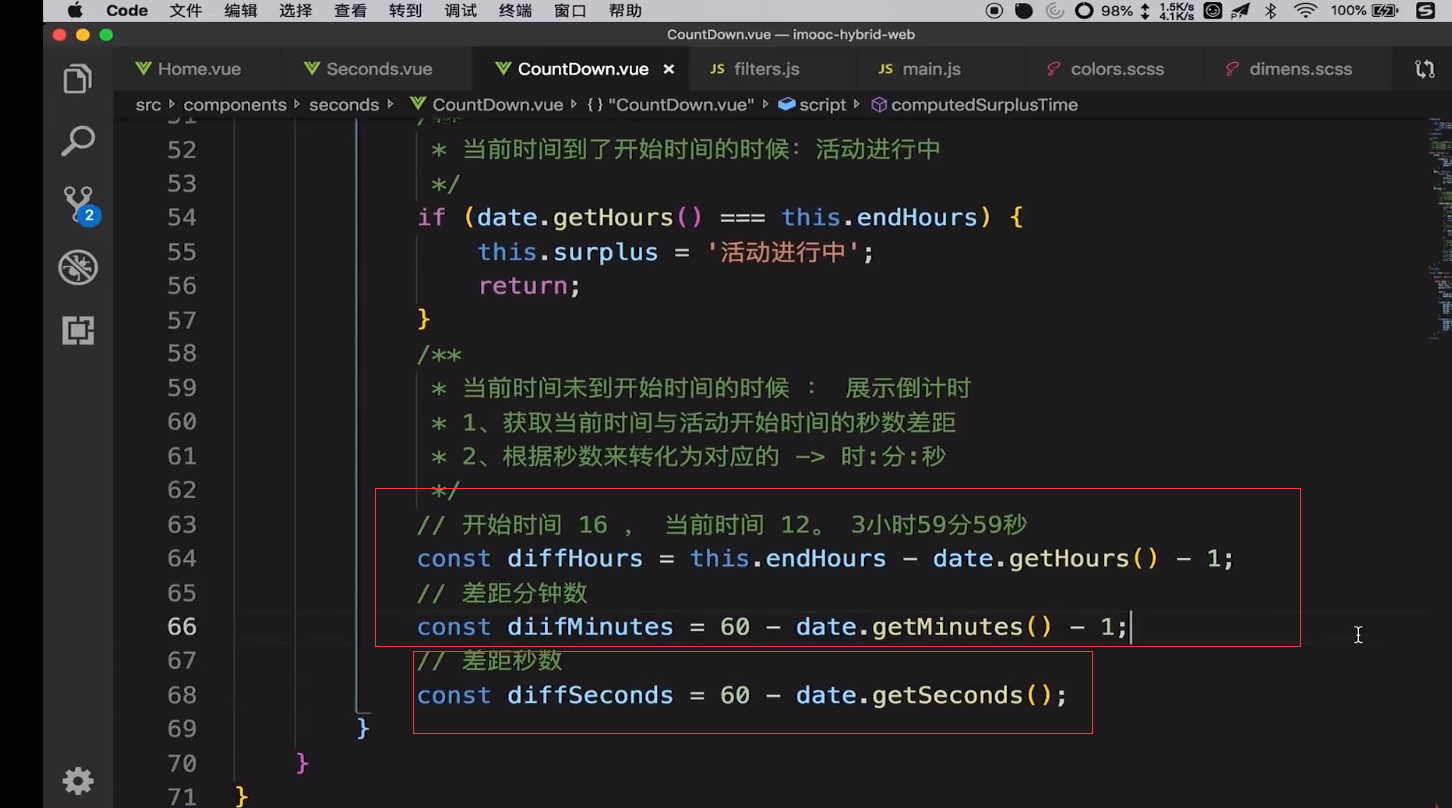
Task: Open the Debug view in activity bar
Action: pyautogui.click(x=78, y=267)
